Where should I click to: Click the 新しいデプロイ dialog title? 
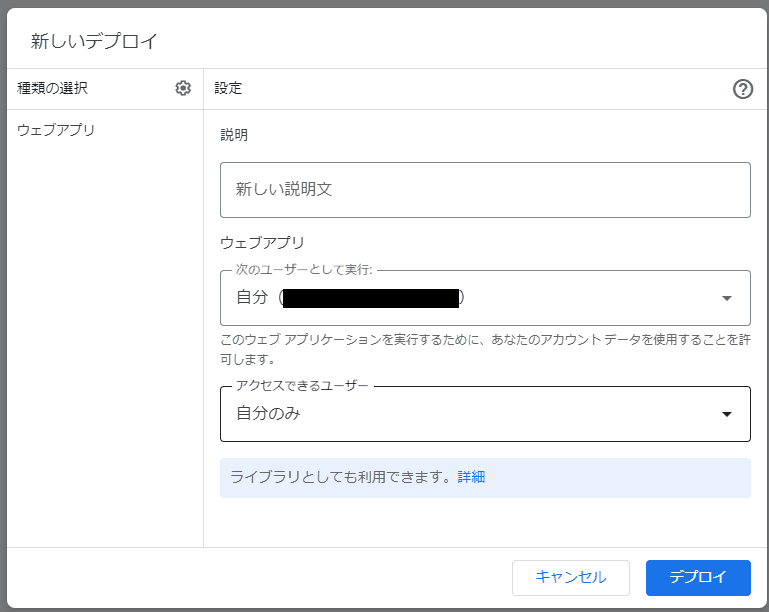(94, 41)
